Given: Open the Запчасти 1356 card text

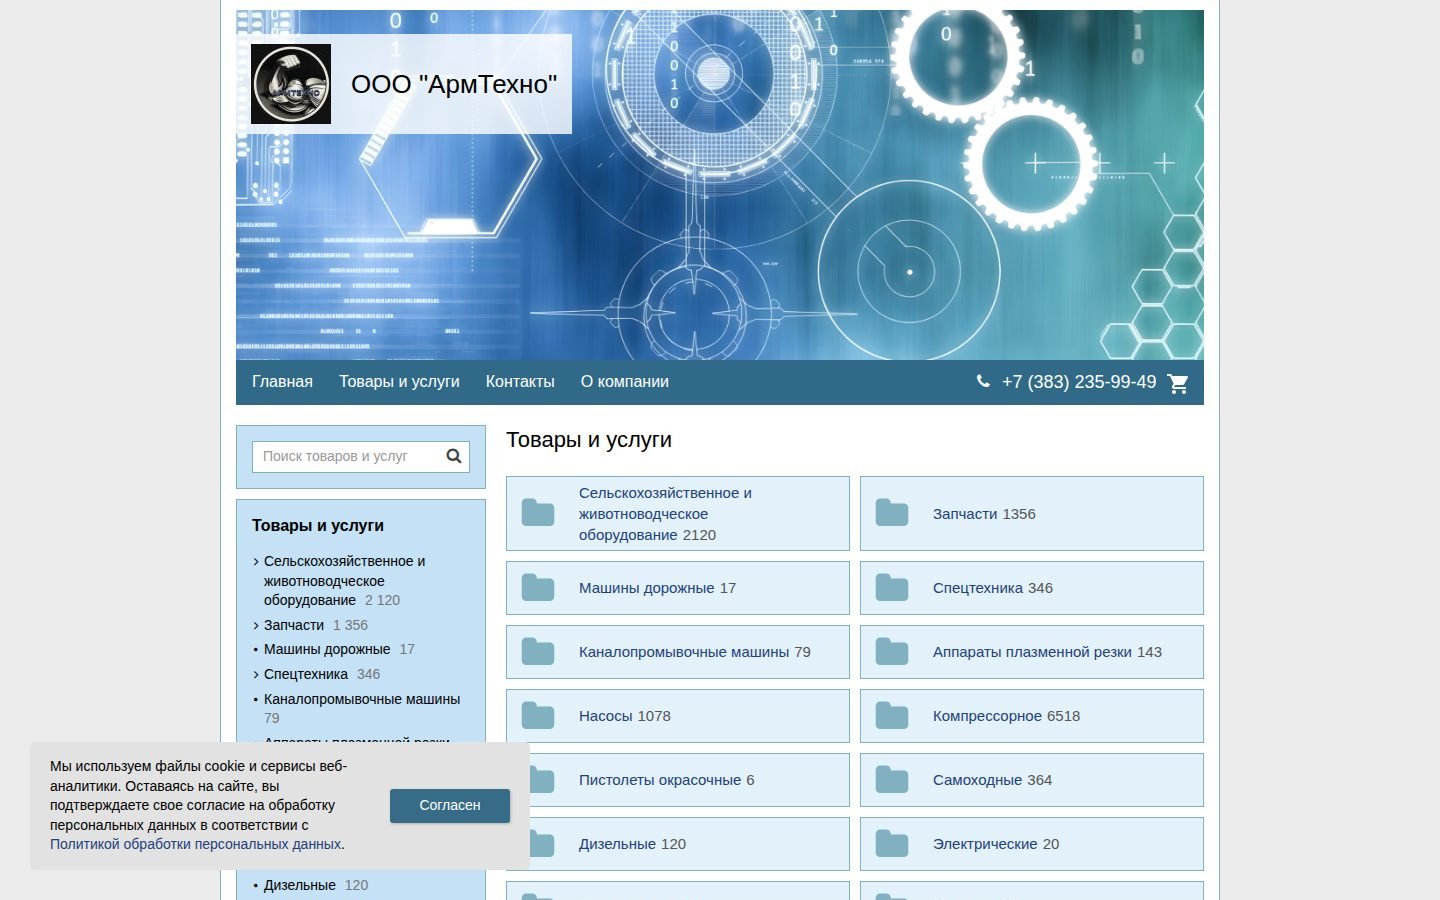Looking at the screenshot, I should click(984, 514).
